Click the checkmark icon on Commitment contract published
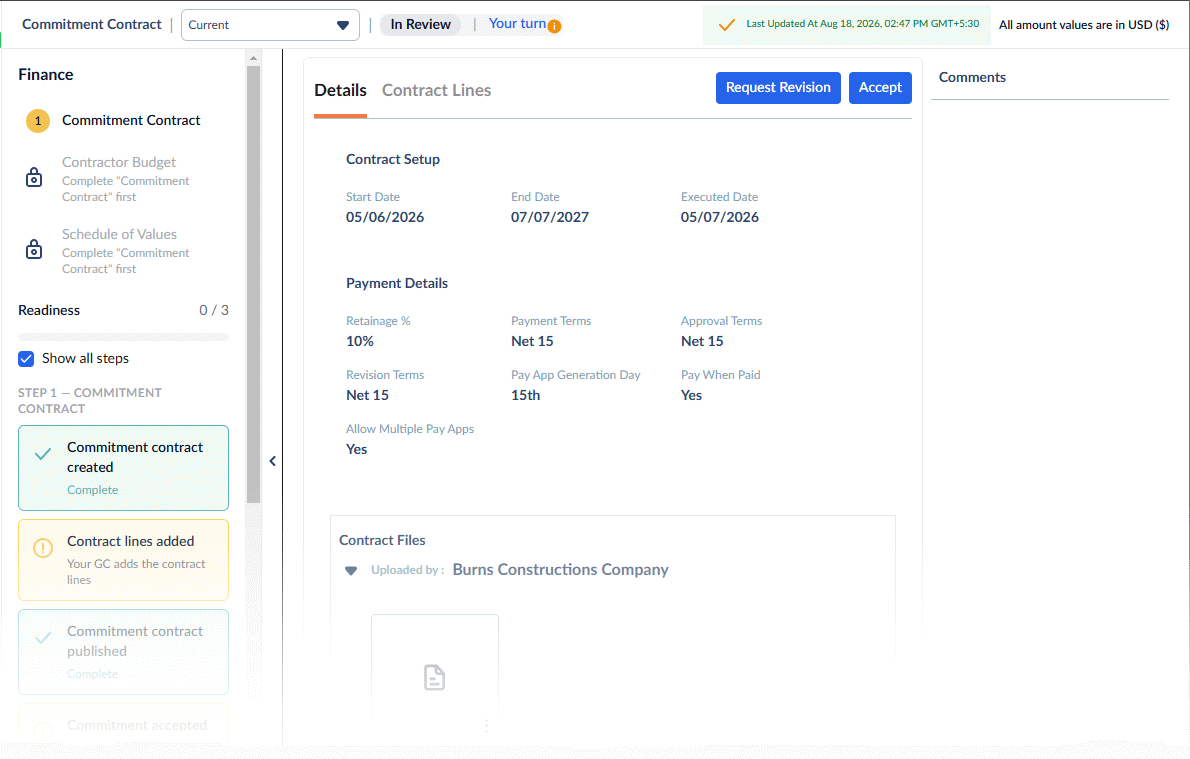This screenshot has height=759, width=1190. 43,638
